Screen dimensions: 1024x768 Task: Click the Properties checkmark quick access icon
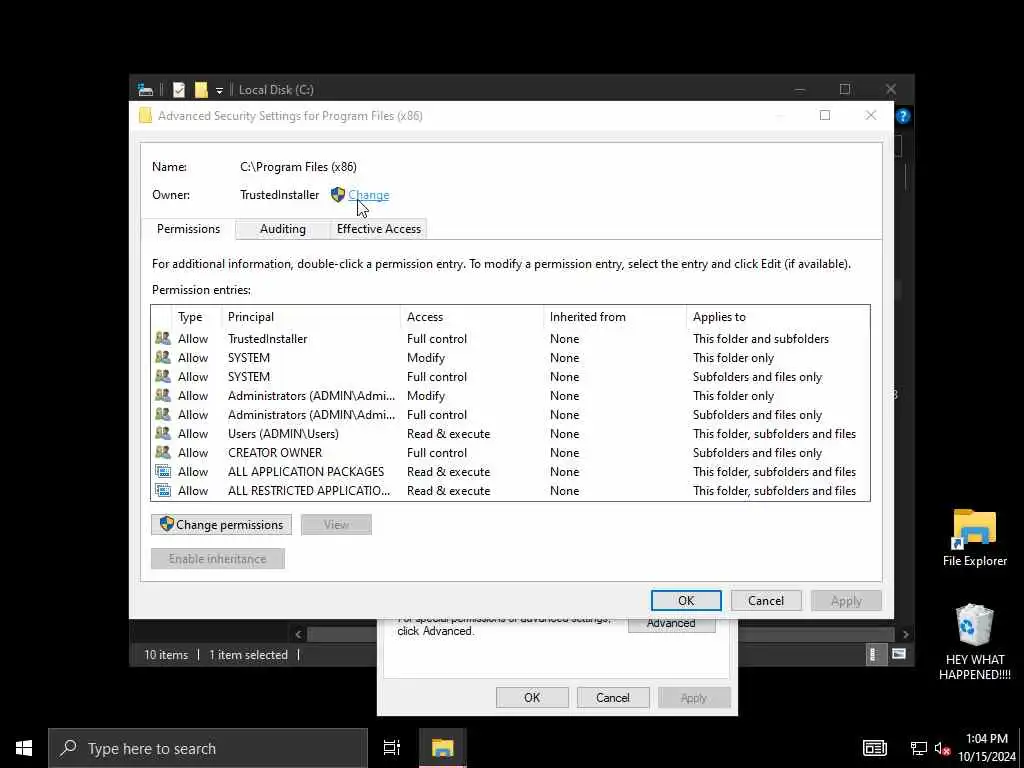pyautogui.click(x=178, y=89)
